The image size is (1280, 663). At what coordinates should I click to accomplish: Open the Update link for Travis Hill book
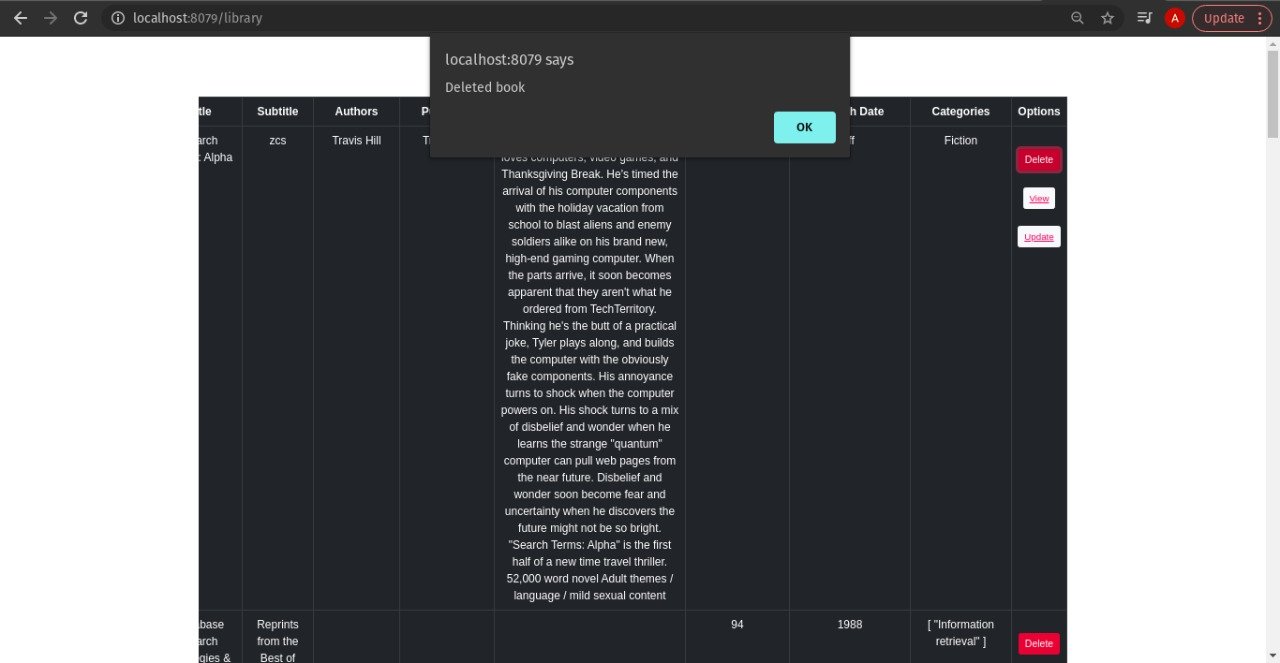click(1039, 236)
